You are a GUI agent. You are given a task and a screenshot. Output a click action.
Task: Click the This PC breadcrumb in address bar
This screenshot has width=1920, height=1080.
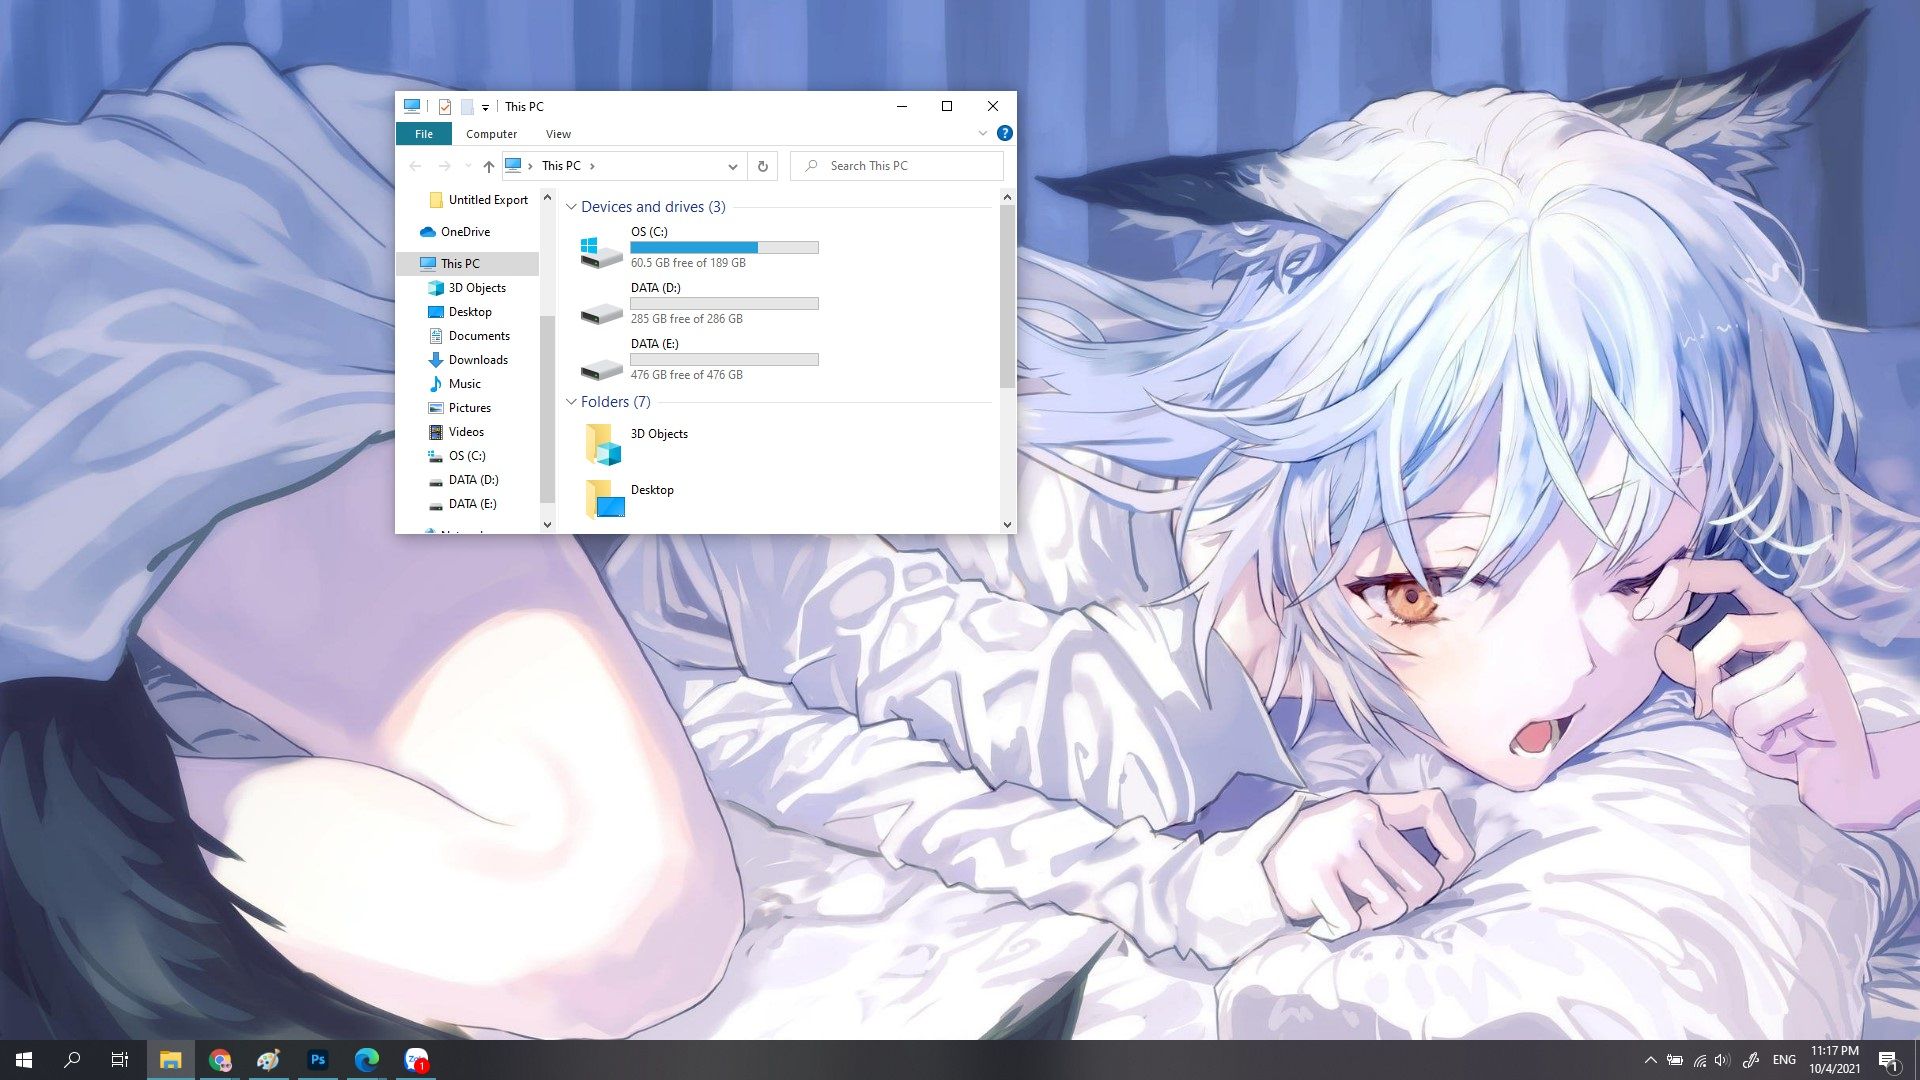pyautogui.click(x=561, y=166)
